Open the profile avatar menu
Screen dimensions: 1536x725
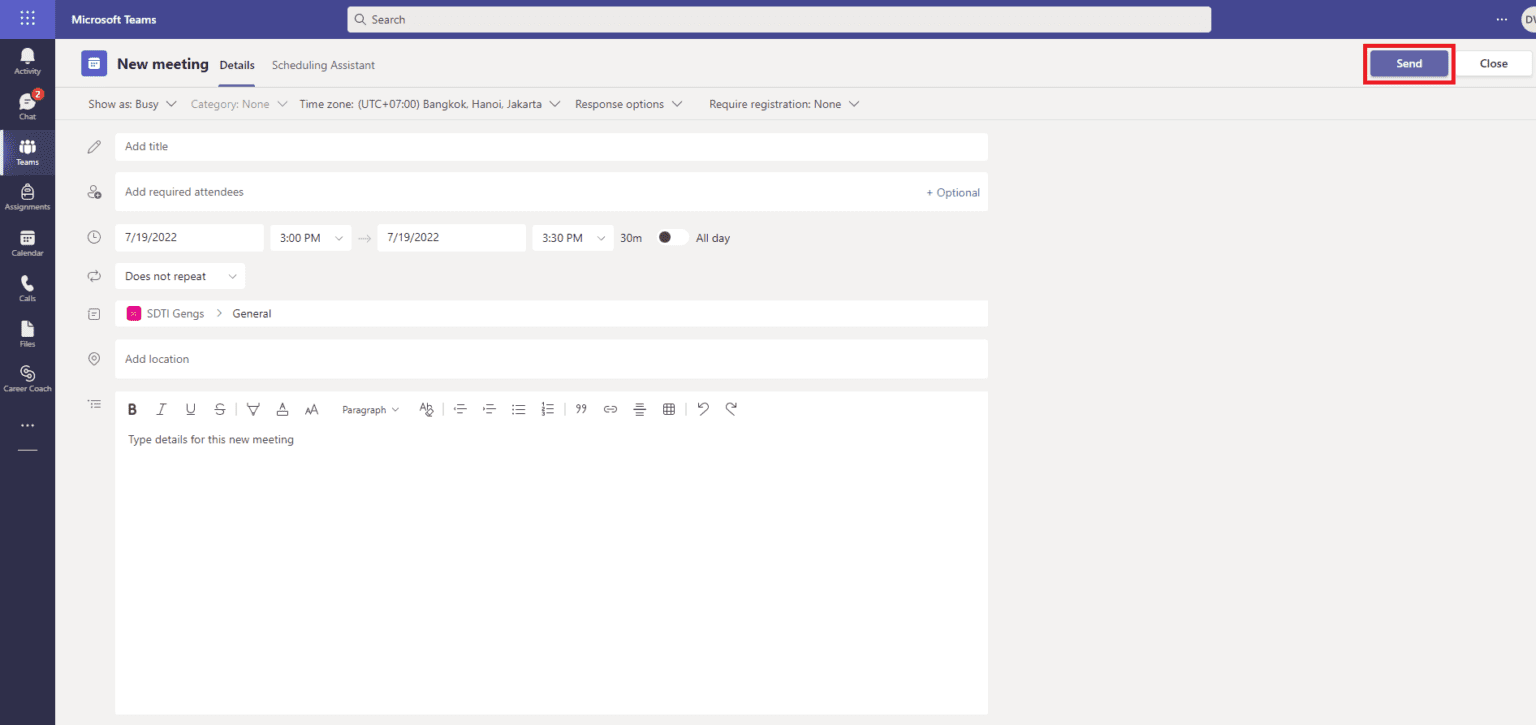pyautogui.click(x=1528, y=19)
